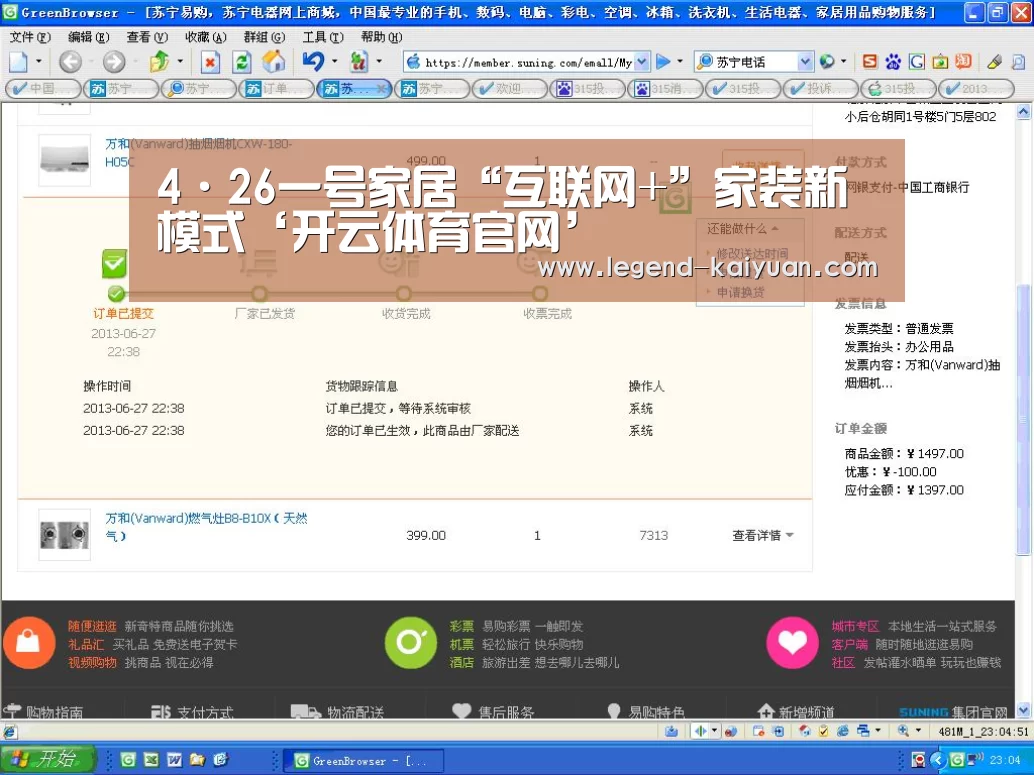The image size is (1034, 775).
Task: Switch to the 中国 tab
Action: pos(43,88)
